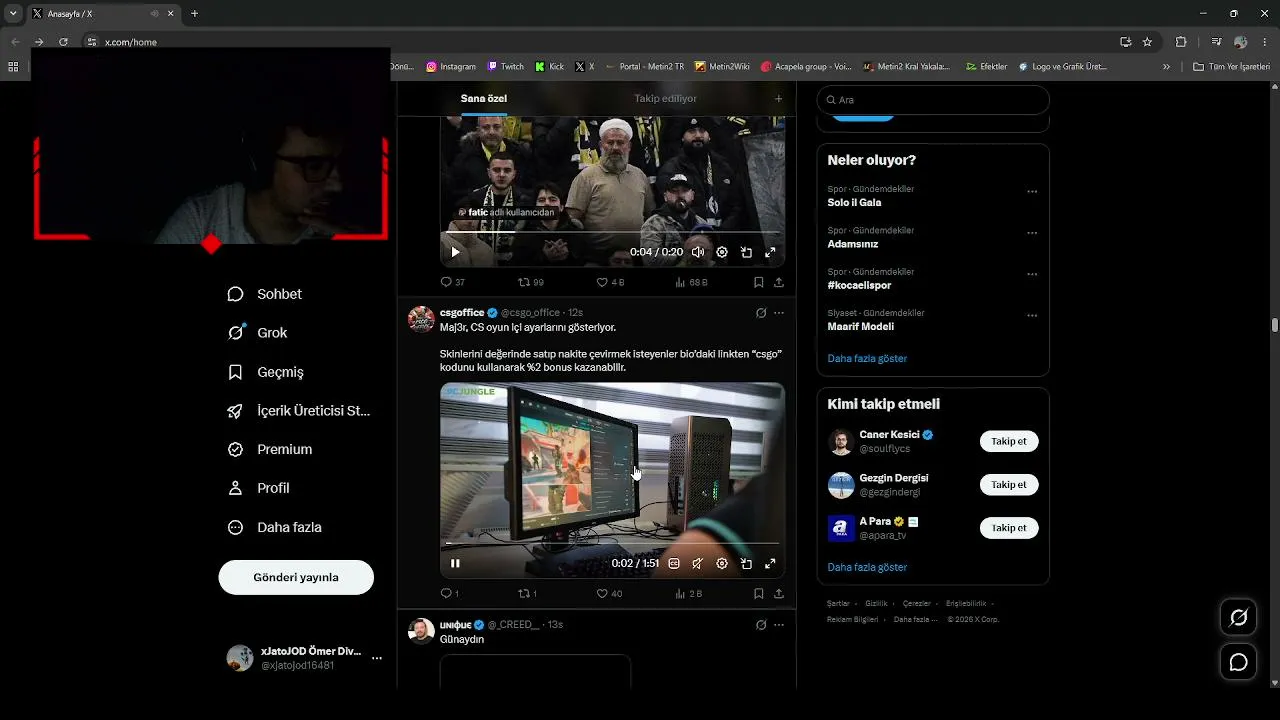Viewport: 1280px width, 720px height.
Task: Toggle captions on the csgoffice video
Action: pos(674,563)
